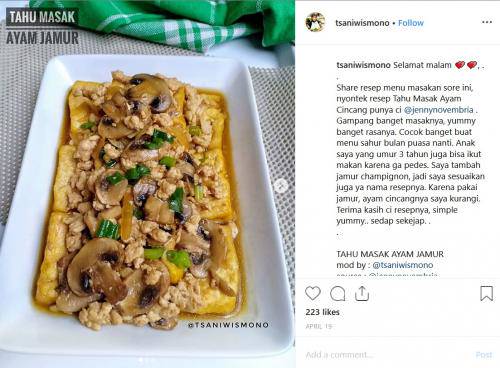Viewport: 500px width, 368px height.
Task: Click tsaniwismono profile avatar
Action: tap(315, 22)
